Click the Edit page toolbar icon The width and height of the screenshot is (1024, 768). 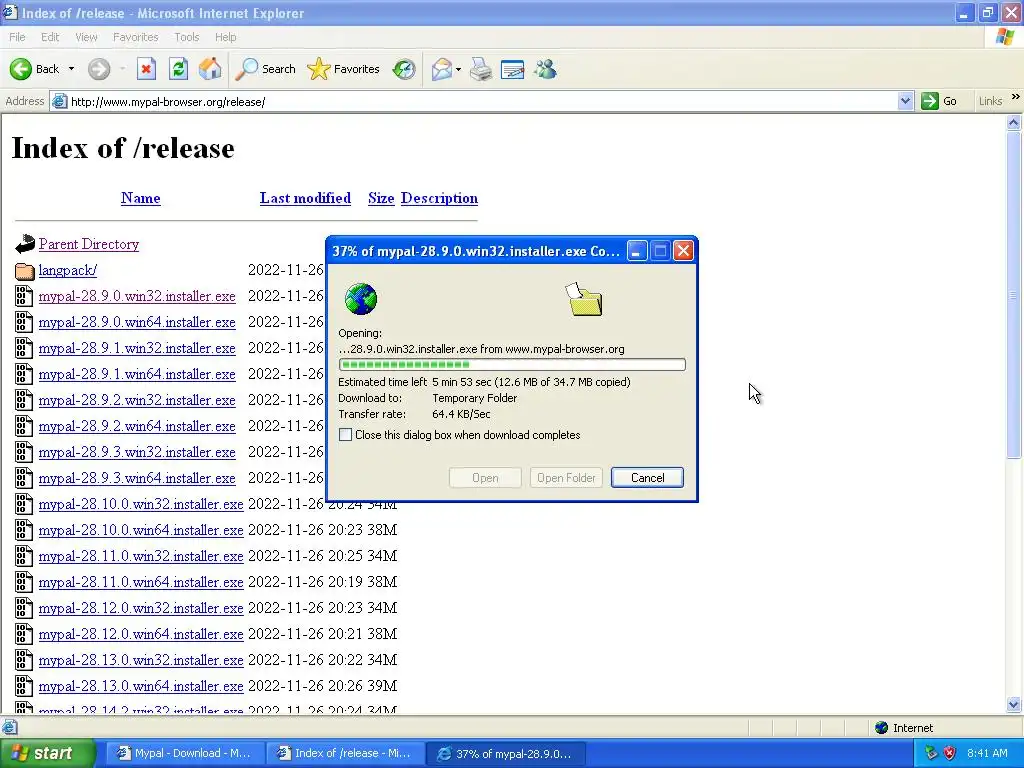pos(513,69)
